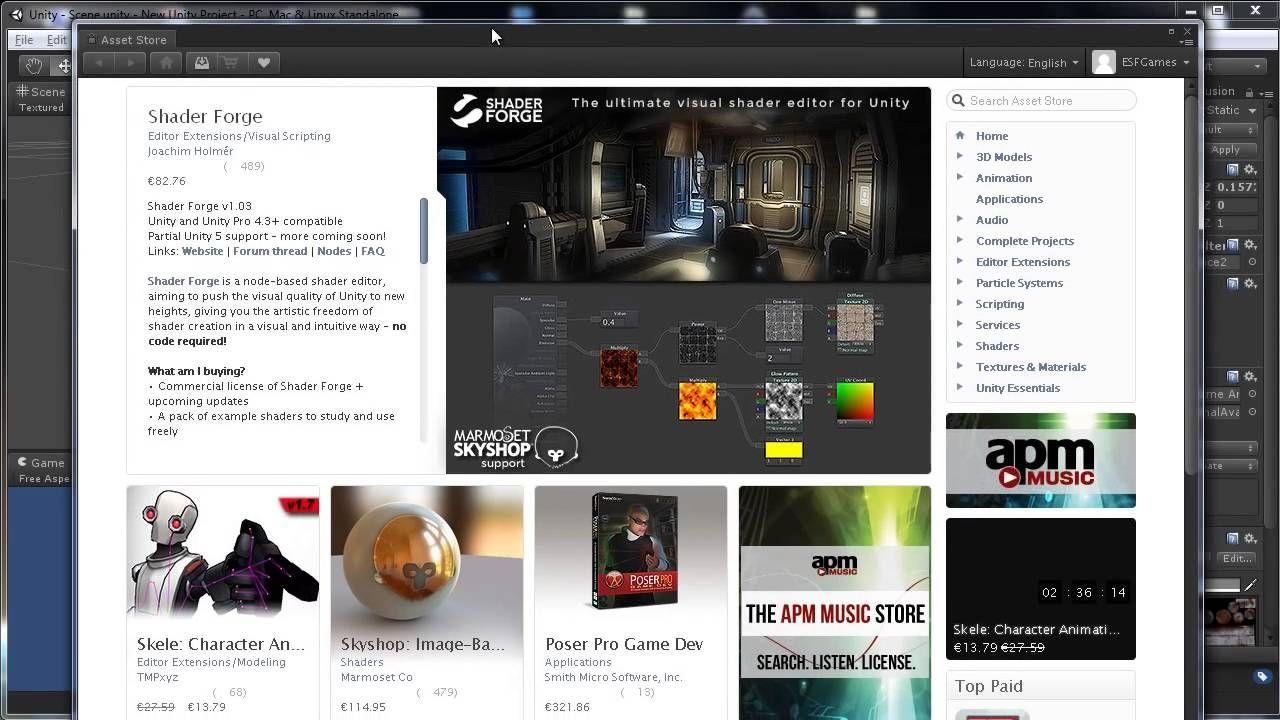Open the Skele timed sale countdown offer
The image size is (1280, 720).
(x=1041, y=589)
